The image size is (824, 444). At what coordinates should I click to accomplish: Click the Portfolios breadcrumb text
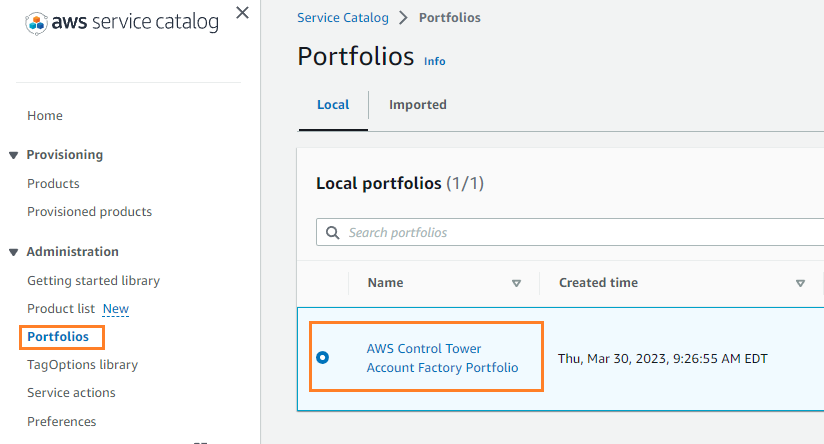[450, 17]
